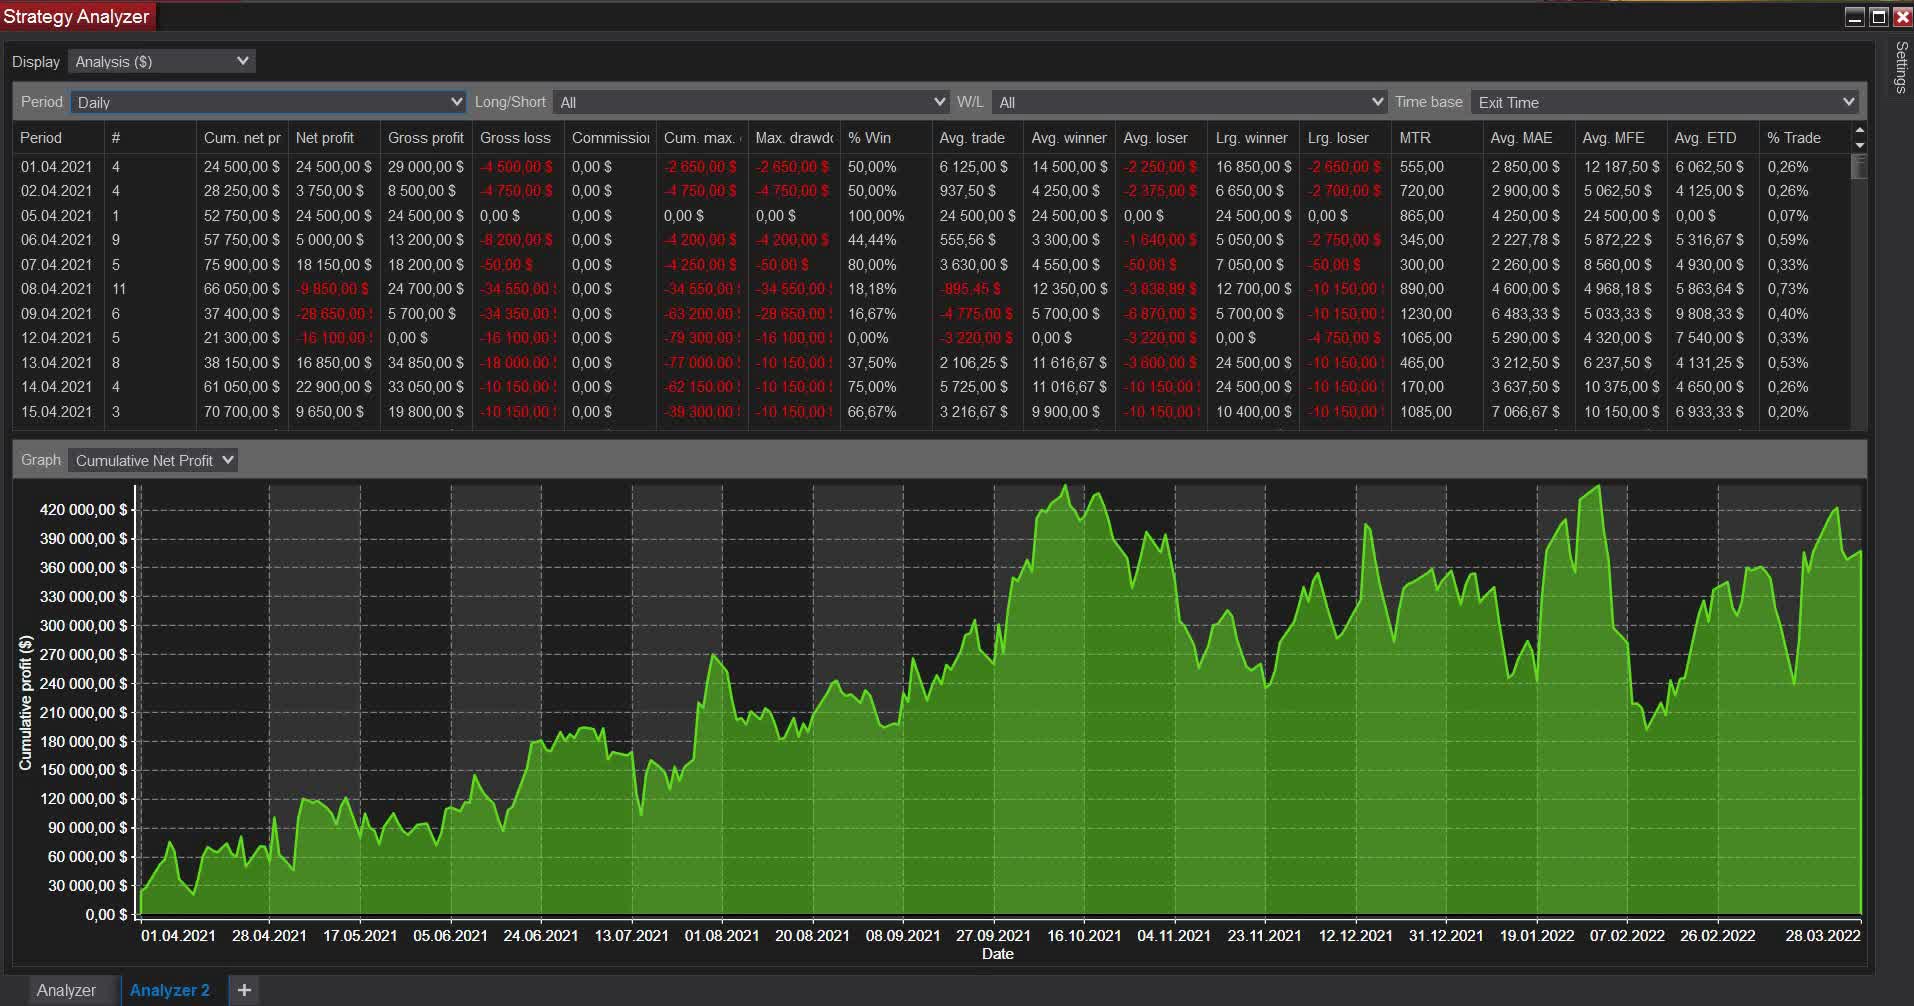This screenshot has height=1006, width=1914.
Task: Add a new tab with plus button
Action: click(x=244, y=990)
